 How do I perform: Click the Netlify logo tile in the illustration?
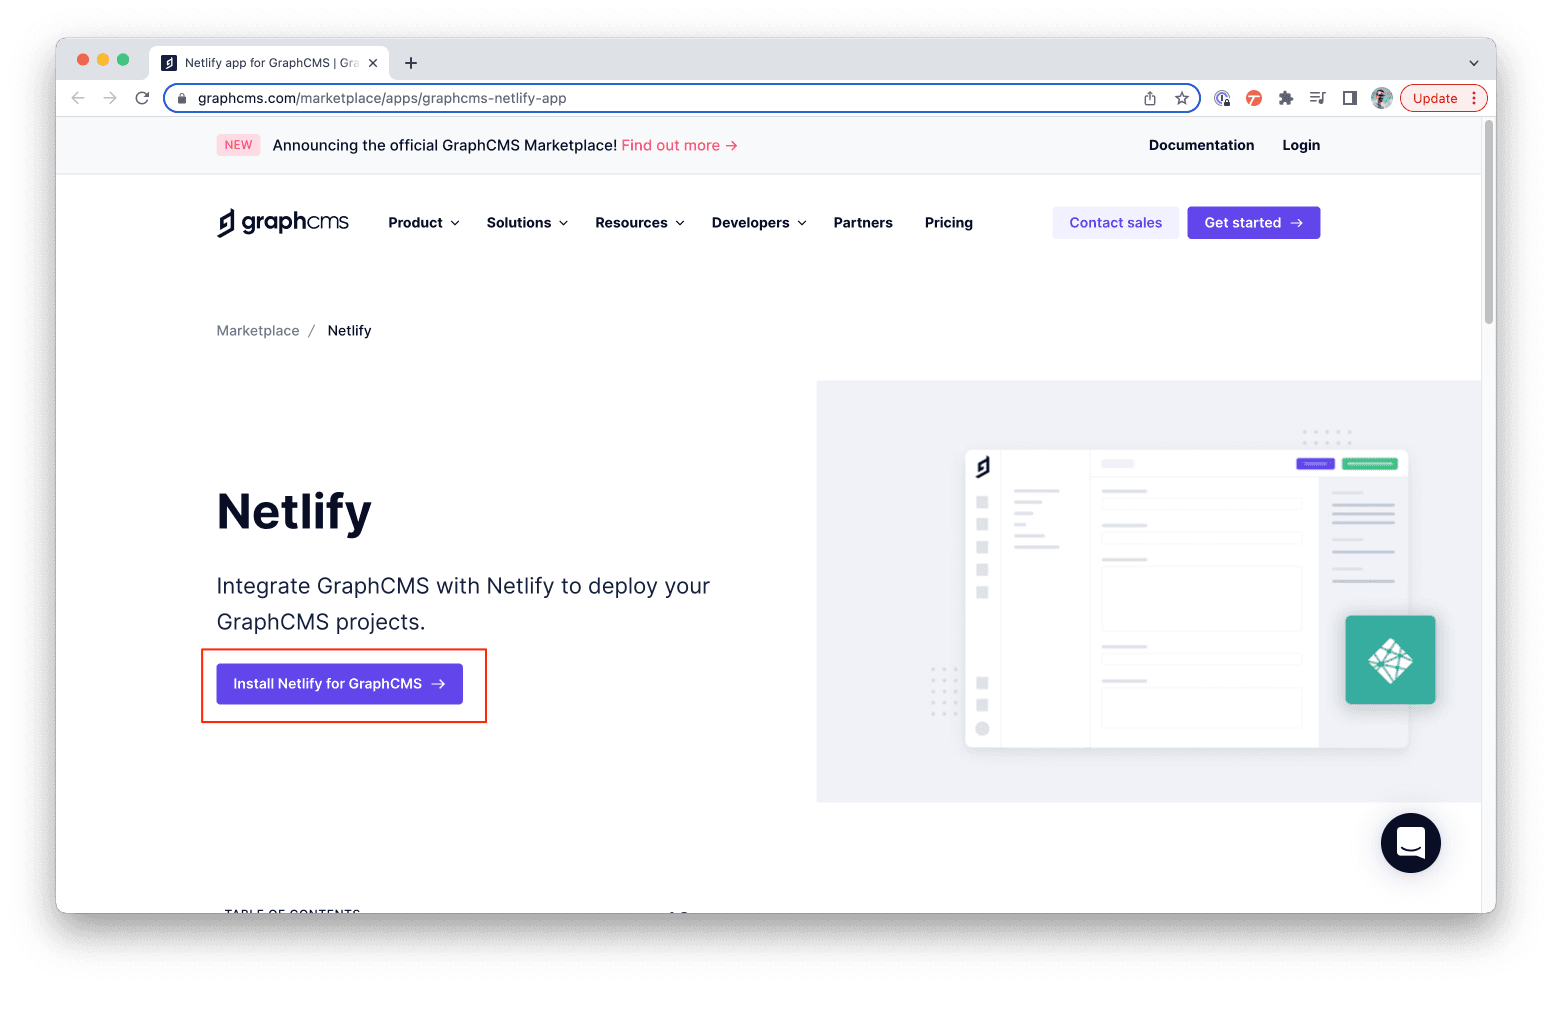1390,660
